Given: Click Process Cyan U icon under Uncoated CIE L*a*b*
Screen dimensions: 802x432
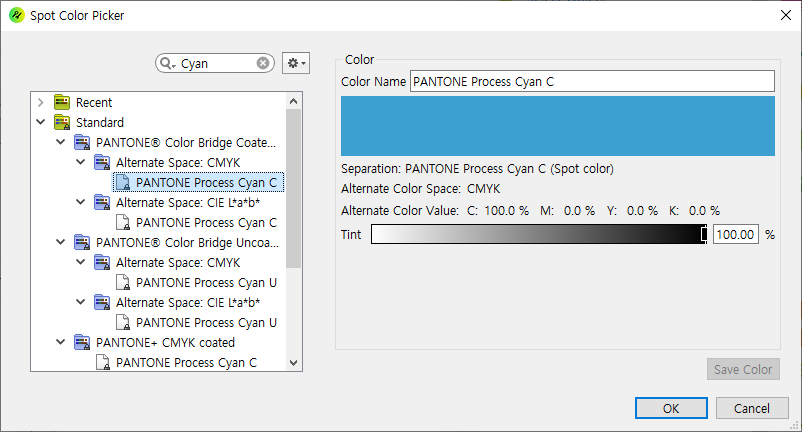Looking at the screenshot, I should coord(123,323).
